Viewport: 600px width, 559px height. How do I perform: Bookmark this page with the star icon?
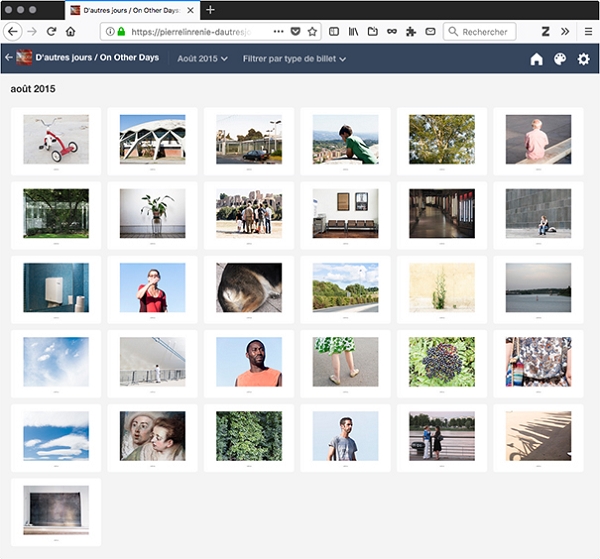pyautogui.click(x=312, y=32)
